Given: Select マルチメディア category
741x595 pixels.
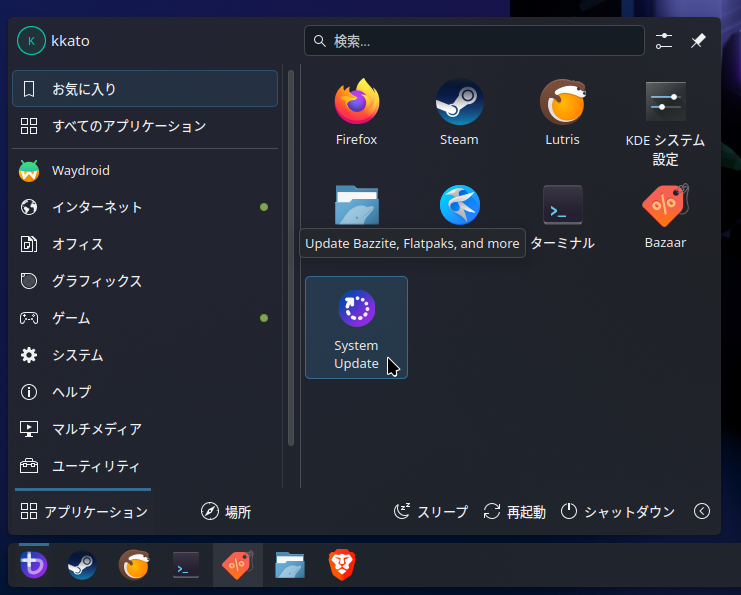Looking at the screenshot, I should (145, 429).
